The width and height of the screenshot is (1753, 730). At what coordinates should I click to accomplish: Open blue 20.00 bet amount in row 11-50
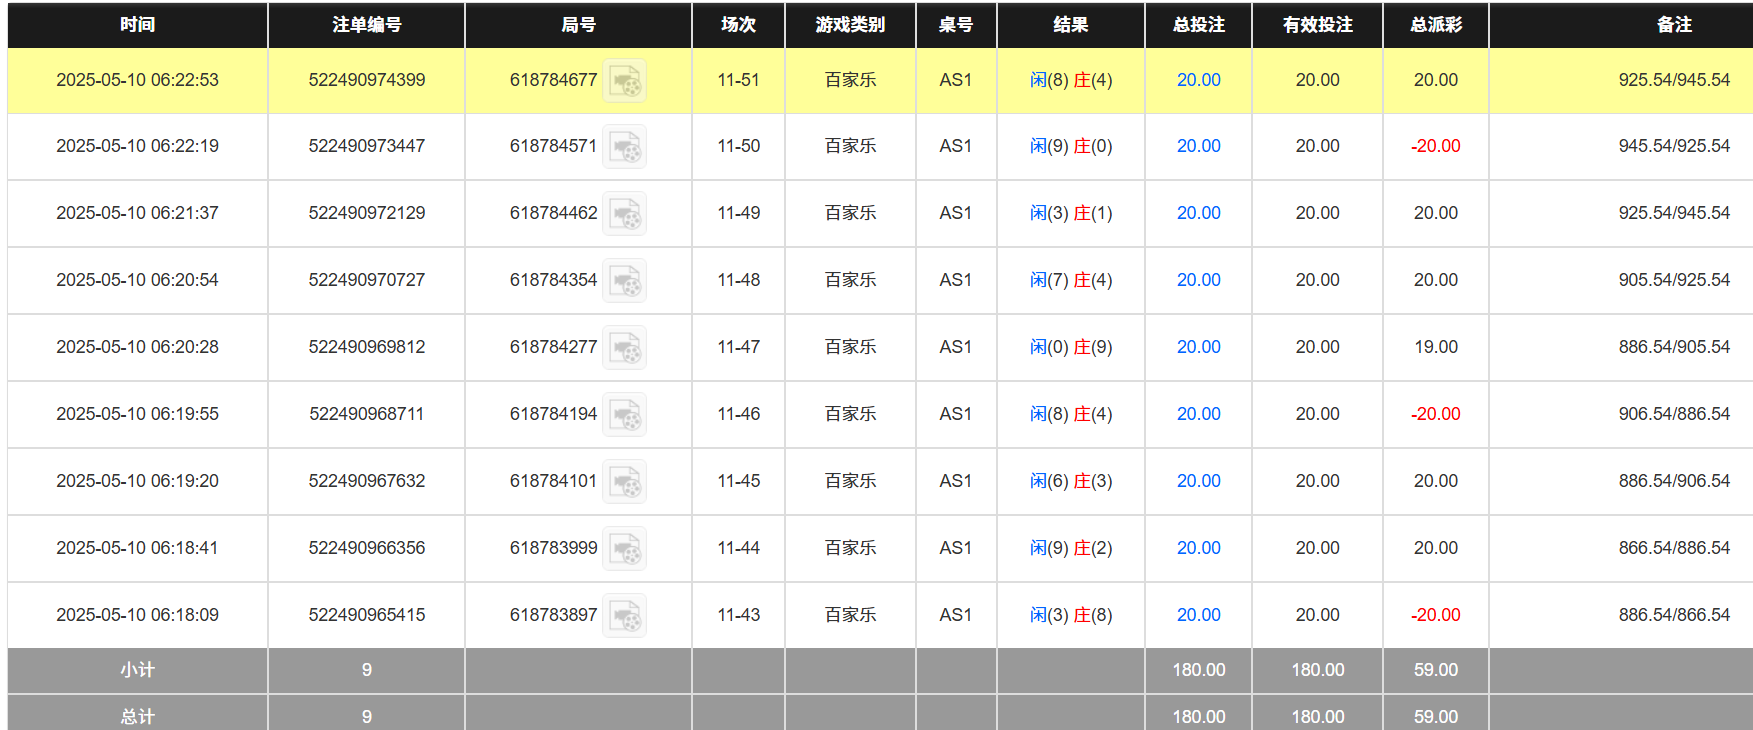click(x=1198, y=146)
